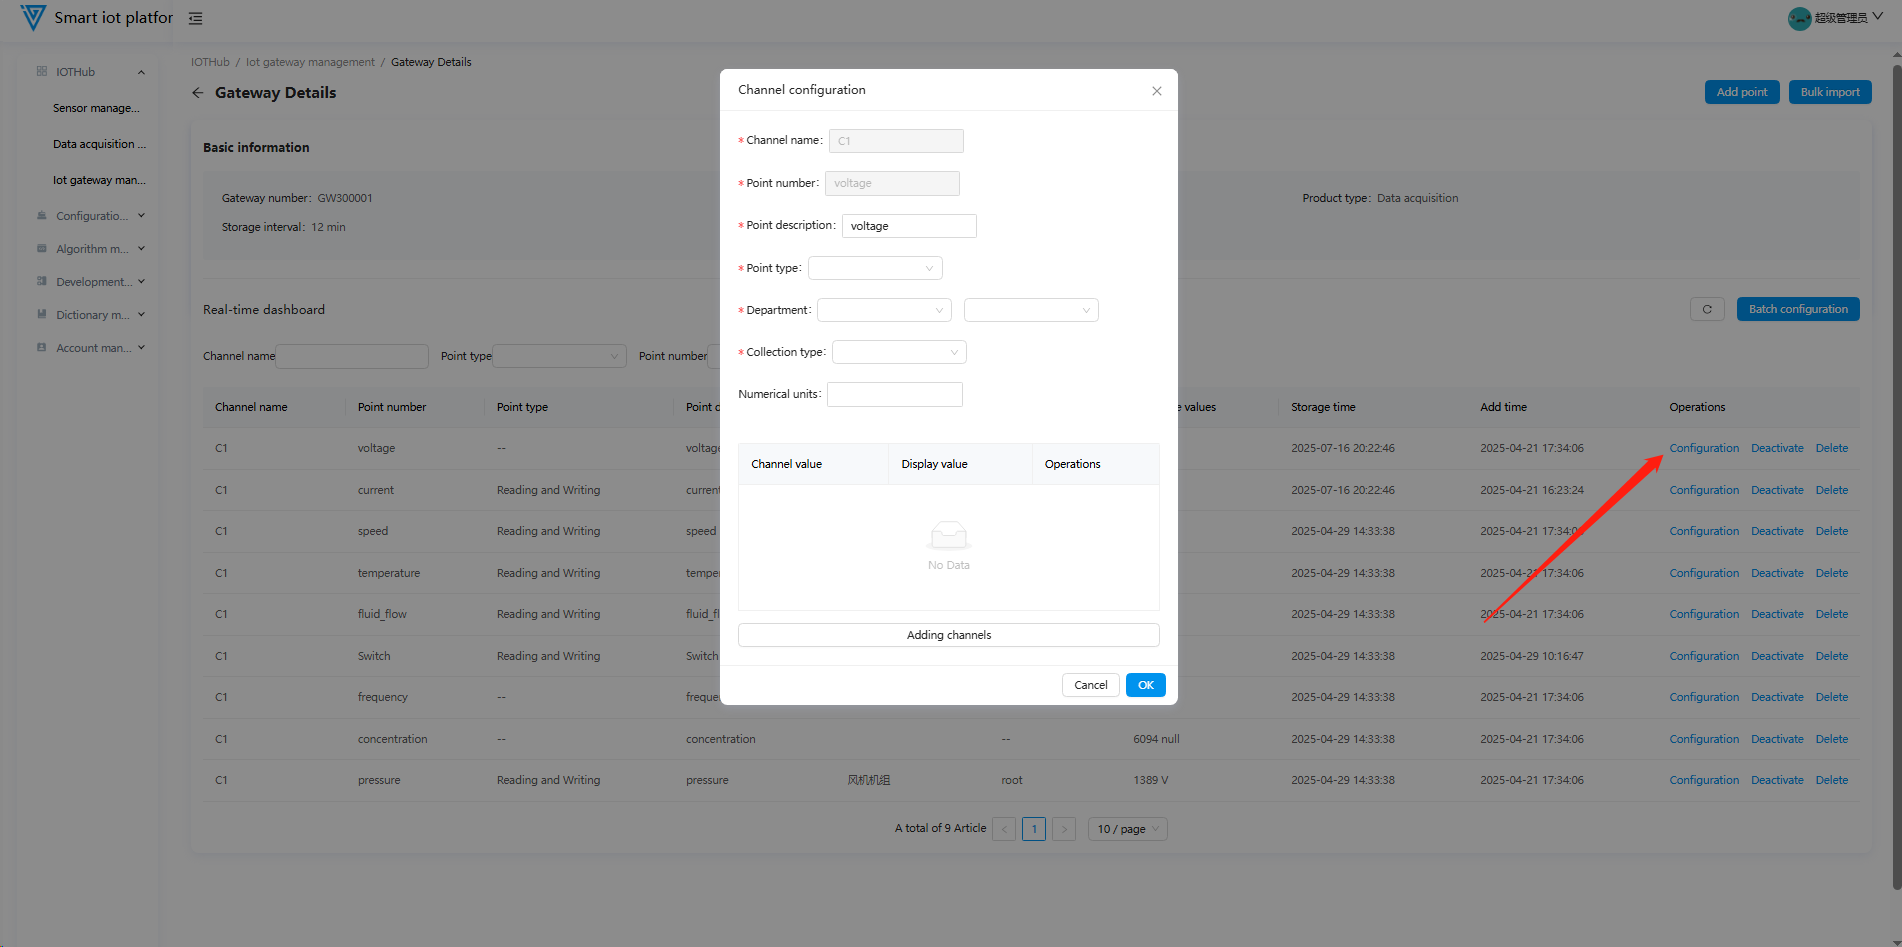
Task: Click the Adding channels button
Action: [949, 635]
